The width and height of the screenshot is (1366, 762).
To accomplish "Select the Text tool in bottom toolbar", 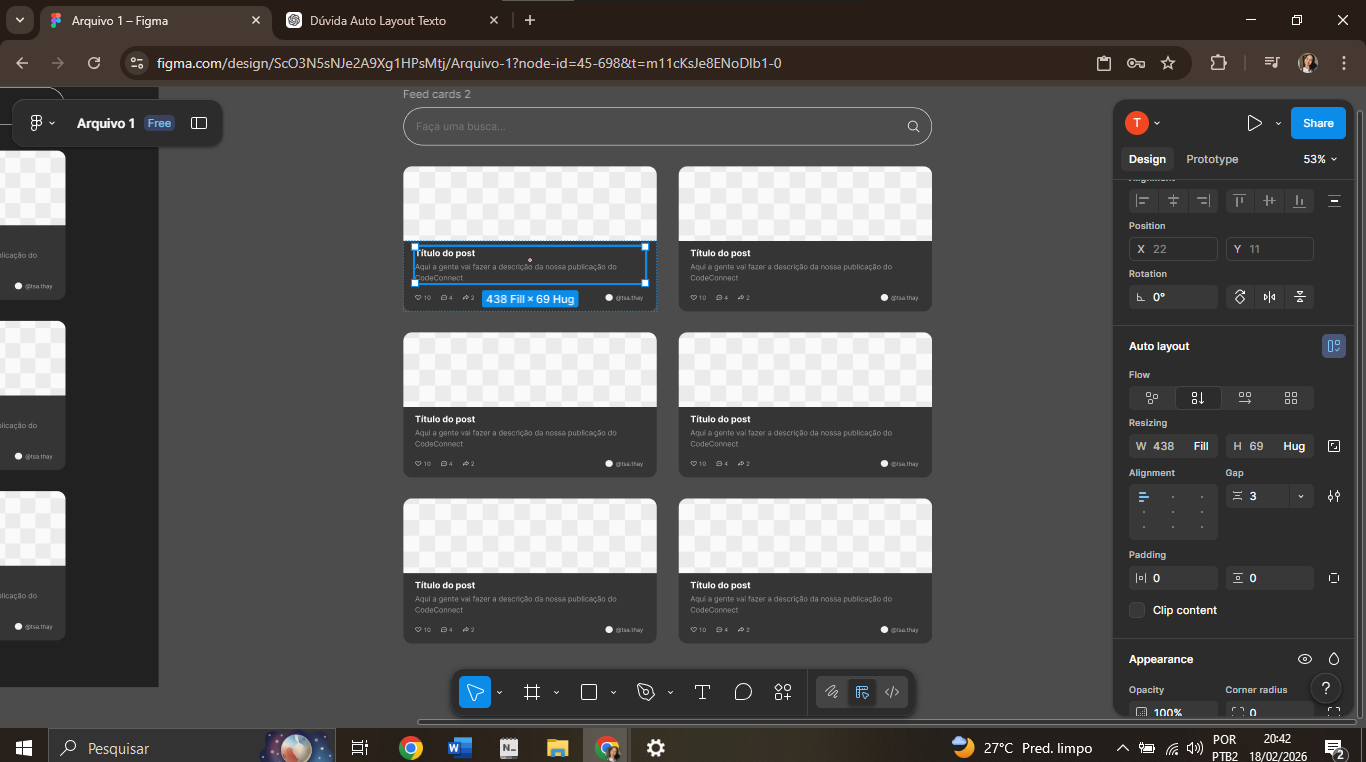I will tap(702, 692).
